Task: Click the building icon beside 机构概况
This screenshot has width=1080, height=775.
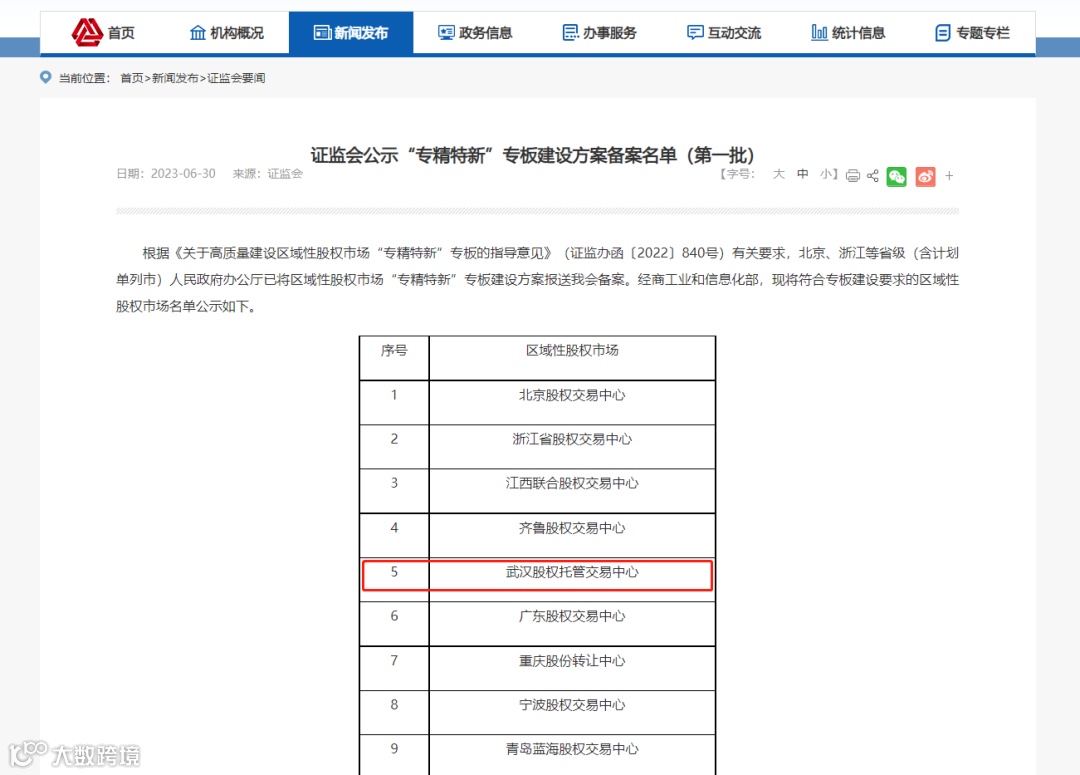Action: point(198,32)
